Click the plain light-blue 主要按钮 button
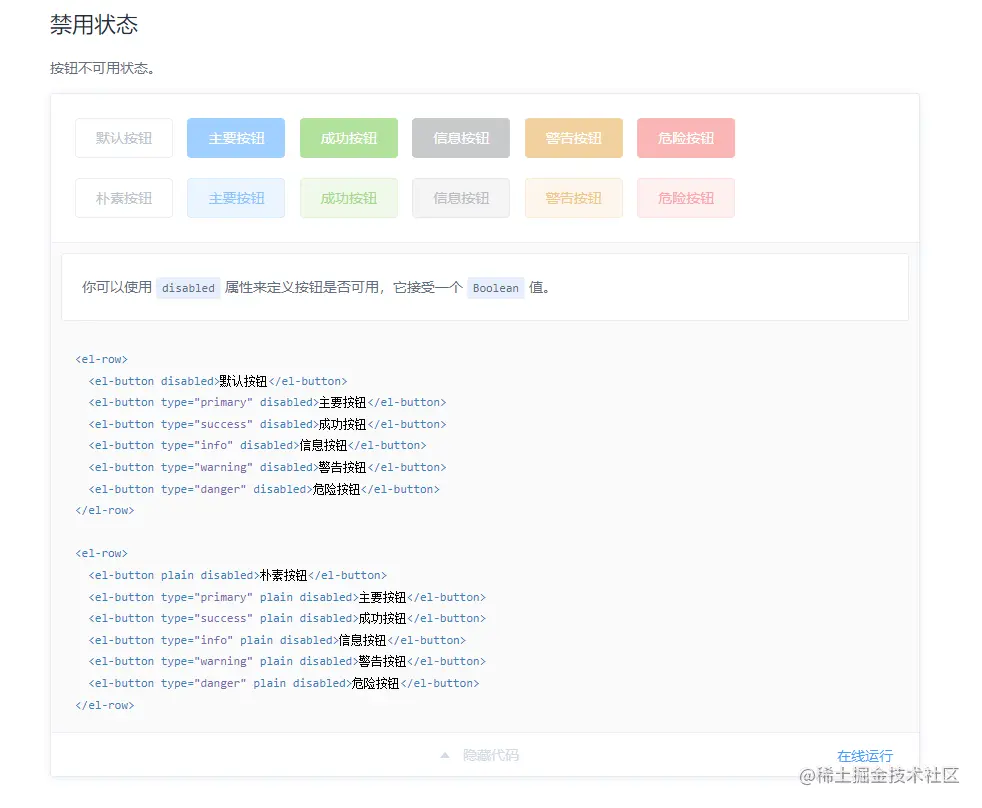 click(x=236, y=198)
